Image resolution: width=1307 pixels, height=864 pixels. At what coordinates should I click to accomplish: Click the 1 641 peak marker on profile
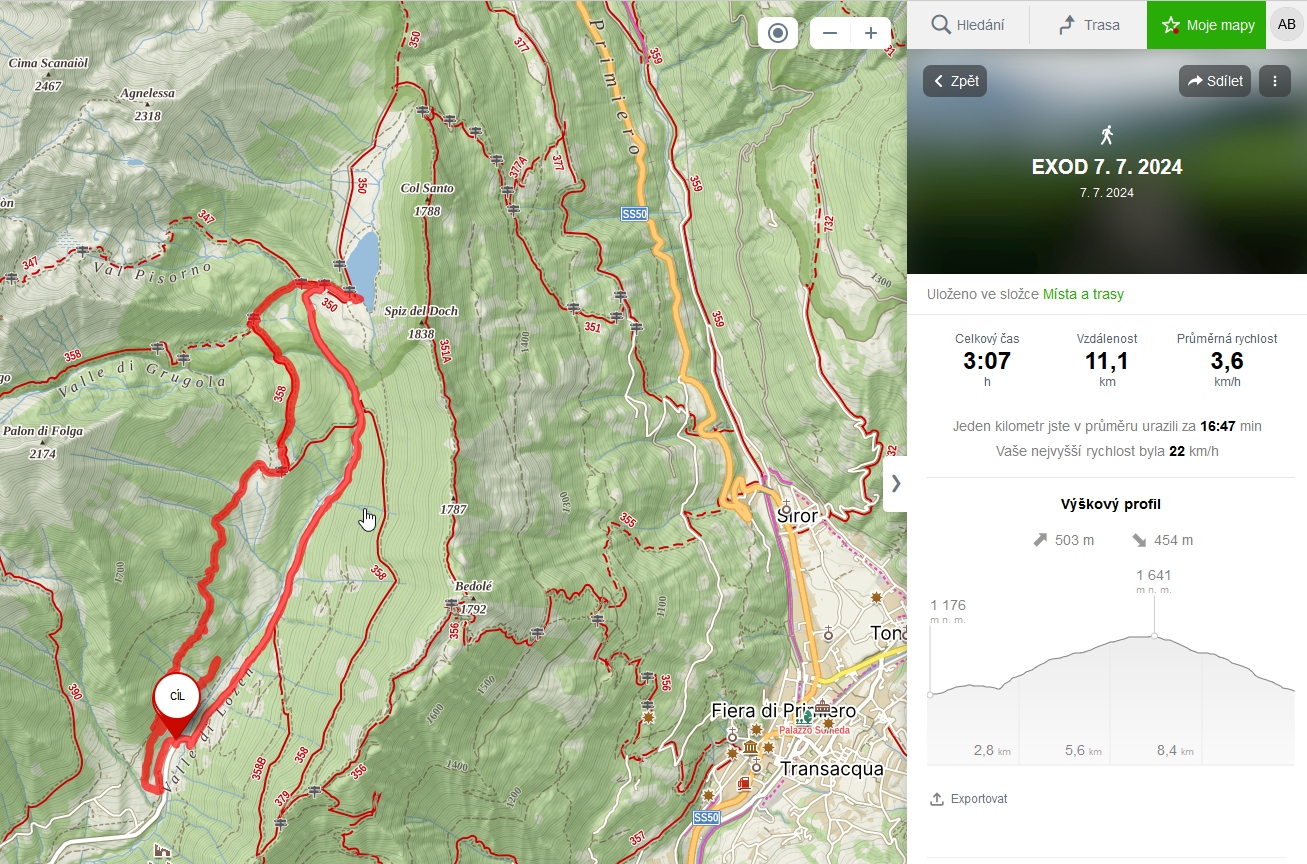(1155, 635)
